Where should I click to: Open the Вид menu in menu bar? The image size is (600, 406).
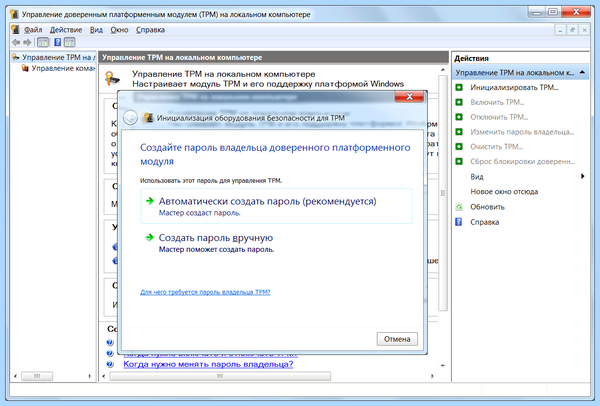pyautogui.click(x=96, y=30)
